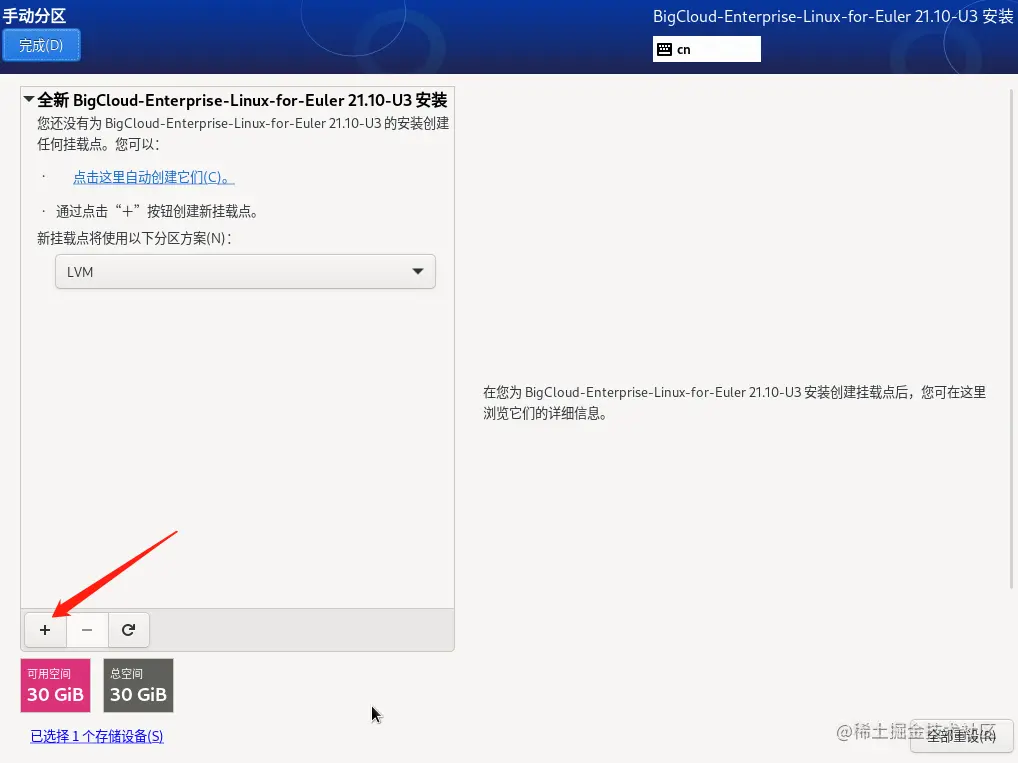Open the keyboard layout switcher icon
Screen dimensions: 1018x763
point(663,48)
